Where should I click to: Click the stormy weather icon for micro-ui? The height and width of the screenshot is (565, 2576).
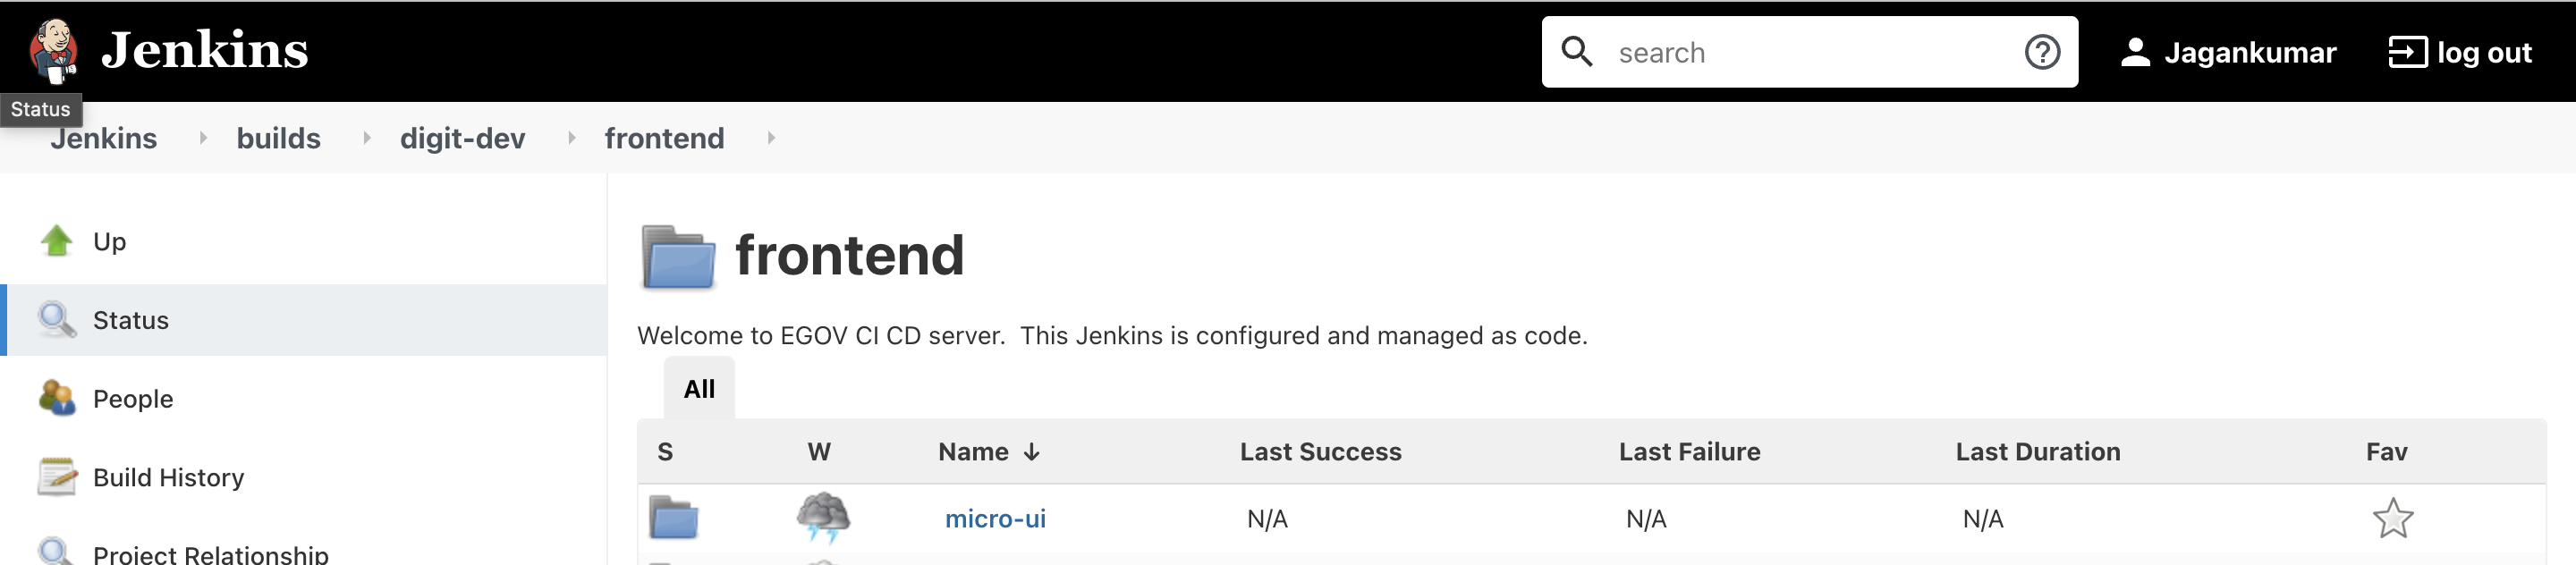point(822,517)
